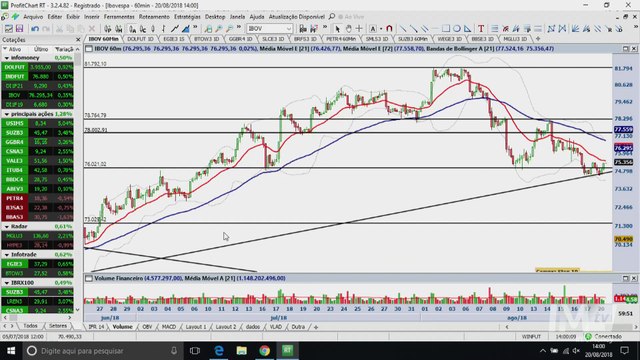The height and width of the screenshot is (360, 640).
Task: Select the PETR4 quote row
Action: 38,198
